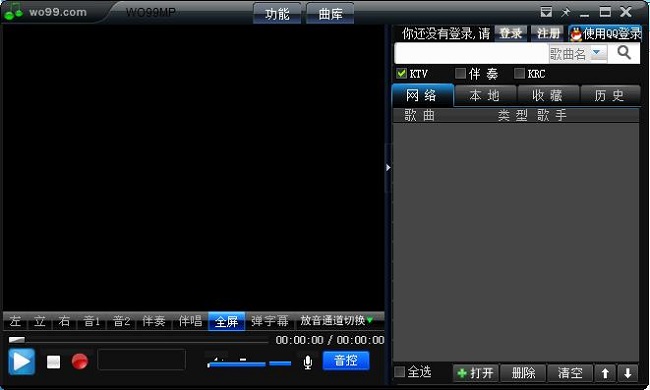This screenshot has width=650, height=390.
Task: Open the skin/menu dropdown icon in title bar
Action: click(546, 12)
